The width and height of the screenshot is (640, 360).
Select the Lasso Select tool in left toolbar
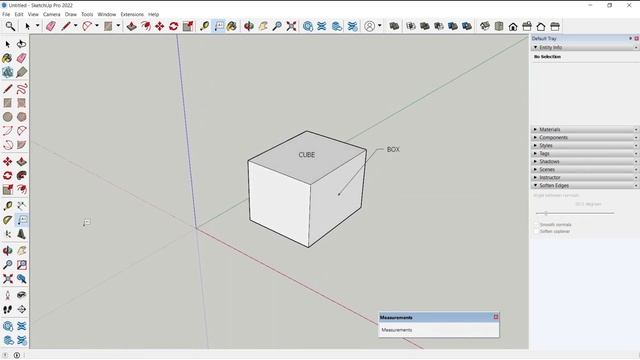pos(22,44)
